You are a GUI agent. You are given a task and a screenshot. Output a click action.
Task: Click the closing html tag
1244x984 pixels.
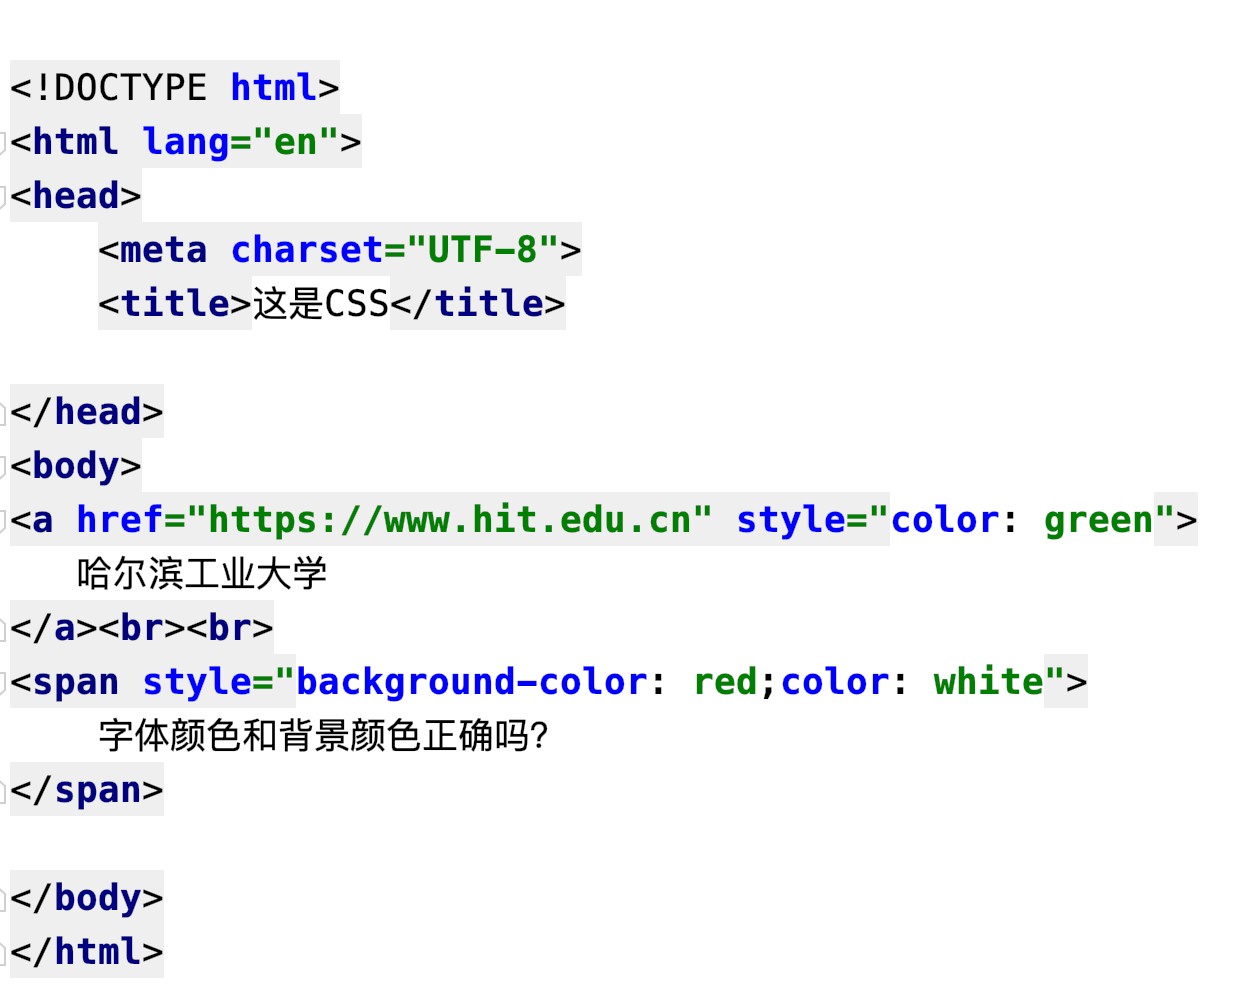(87, 952)
